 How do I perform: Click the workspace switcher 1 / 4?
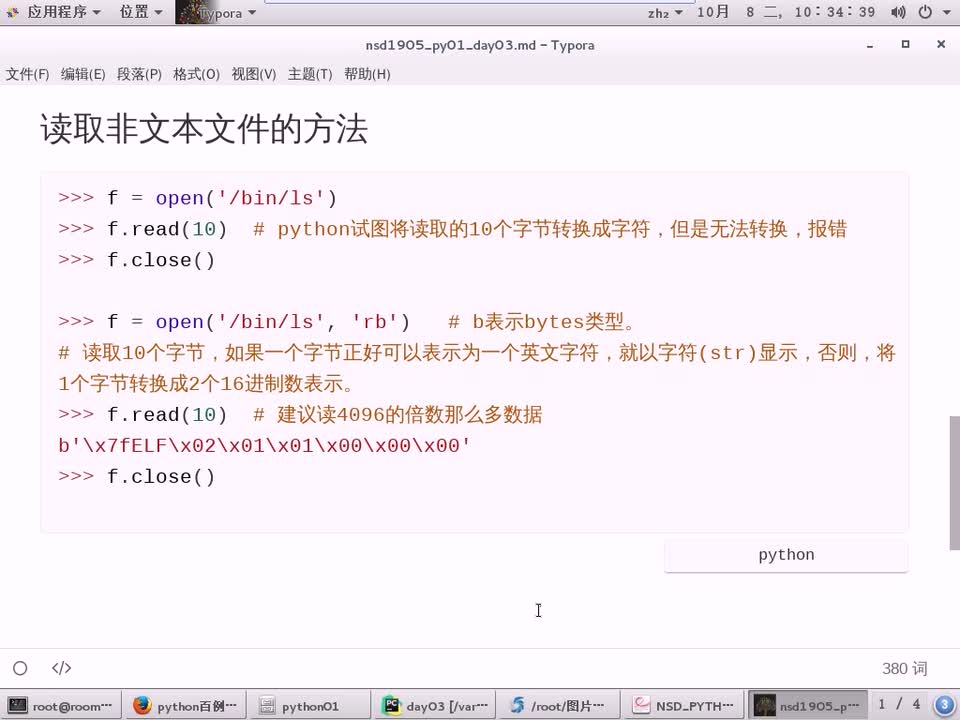[899, 705]
